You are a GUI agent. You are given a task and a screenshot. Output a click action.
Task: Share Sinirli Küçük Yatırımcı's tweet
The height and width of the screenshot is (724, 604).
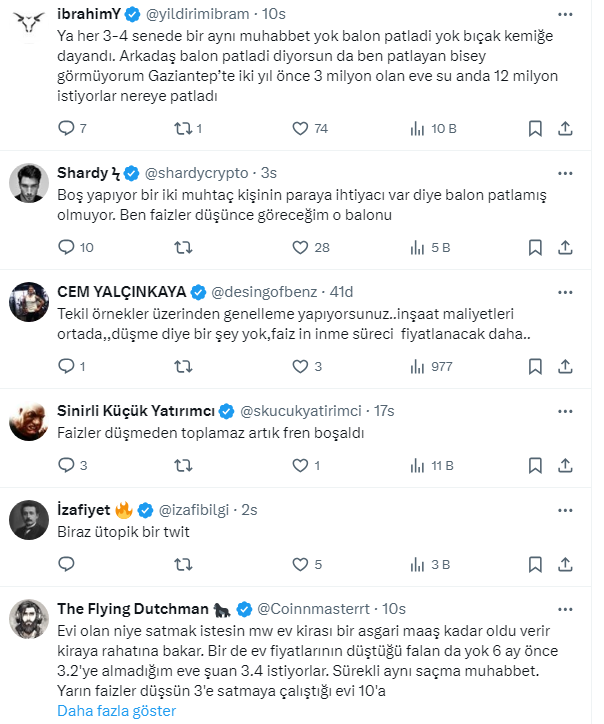(x=565, y=465)
